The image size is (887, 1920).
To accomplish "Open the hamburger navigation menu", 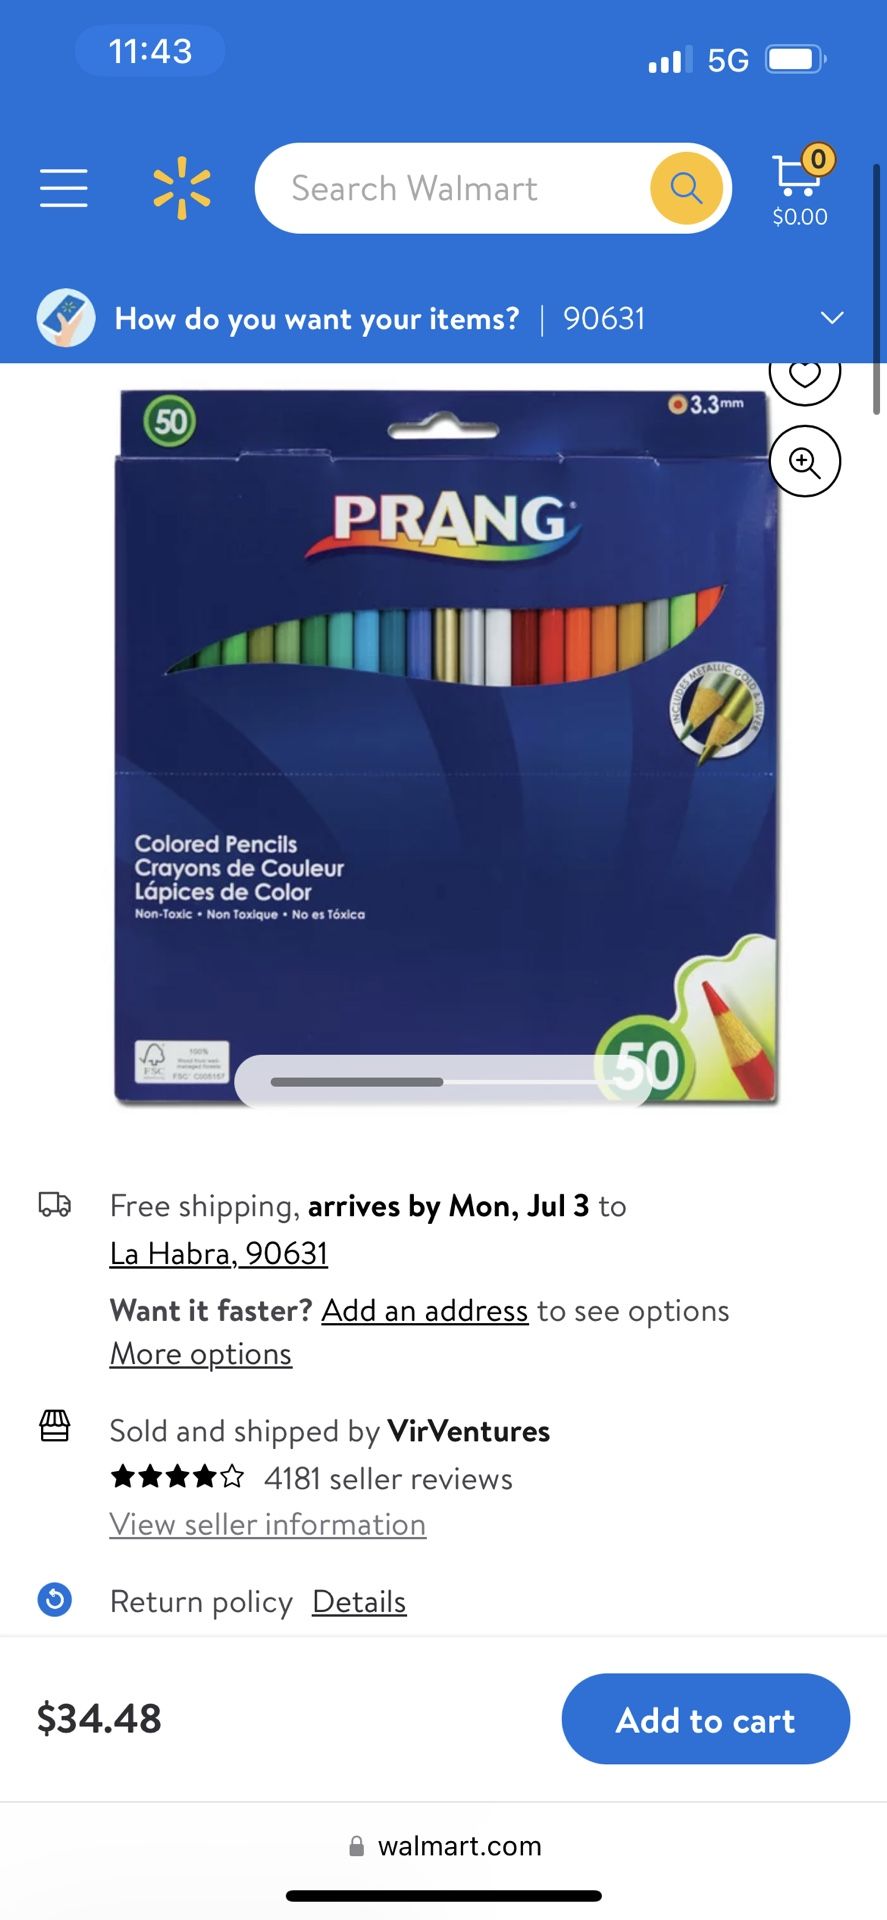I will (64, 188).
